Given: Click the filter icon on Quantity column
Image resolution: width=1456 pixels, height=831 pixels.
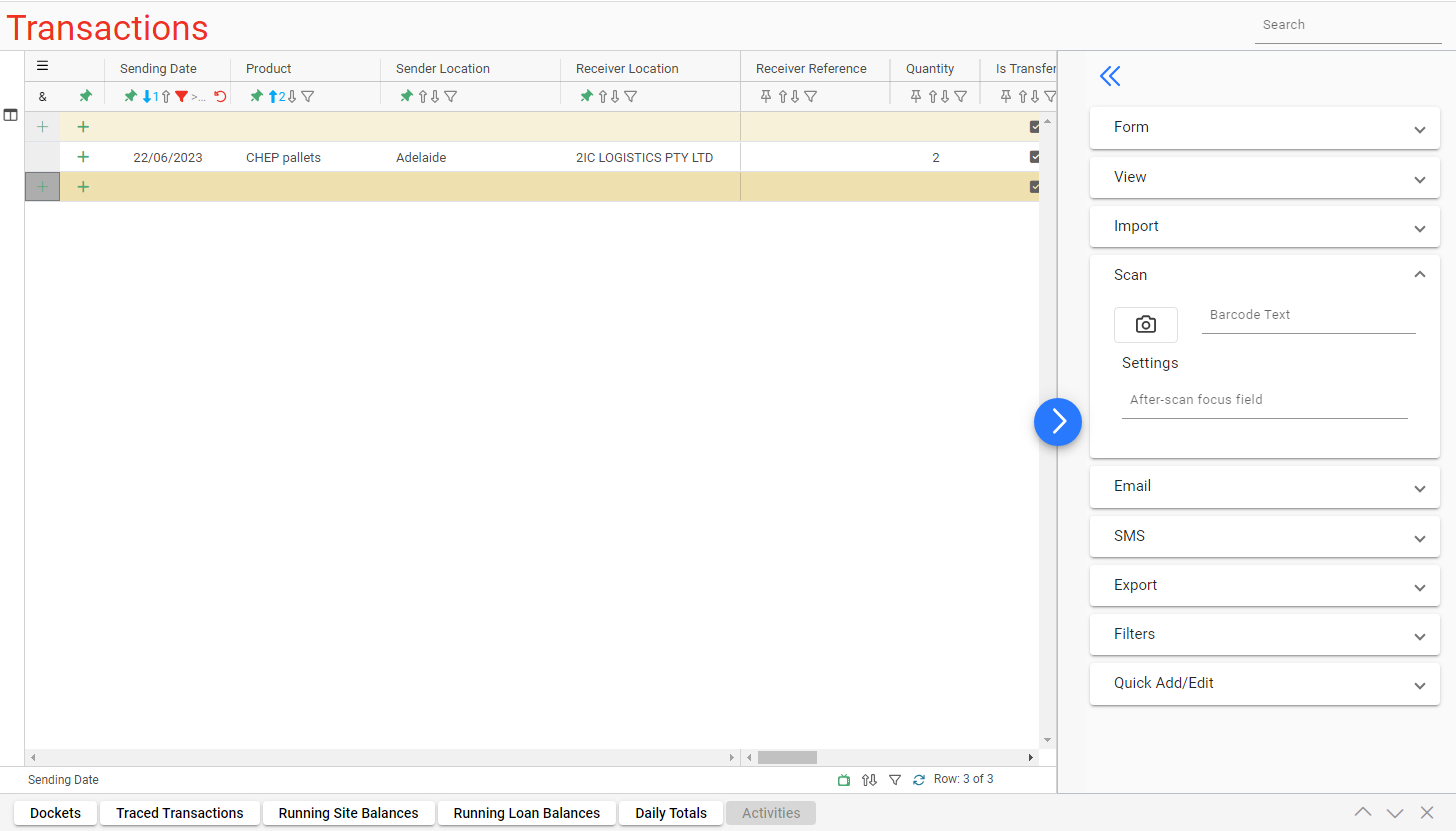Looking at the screenshot, I should tap(960, 97).
